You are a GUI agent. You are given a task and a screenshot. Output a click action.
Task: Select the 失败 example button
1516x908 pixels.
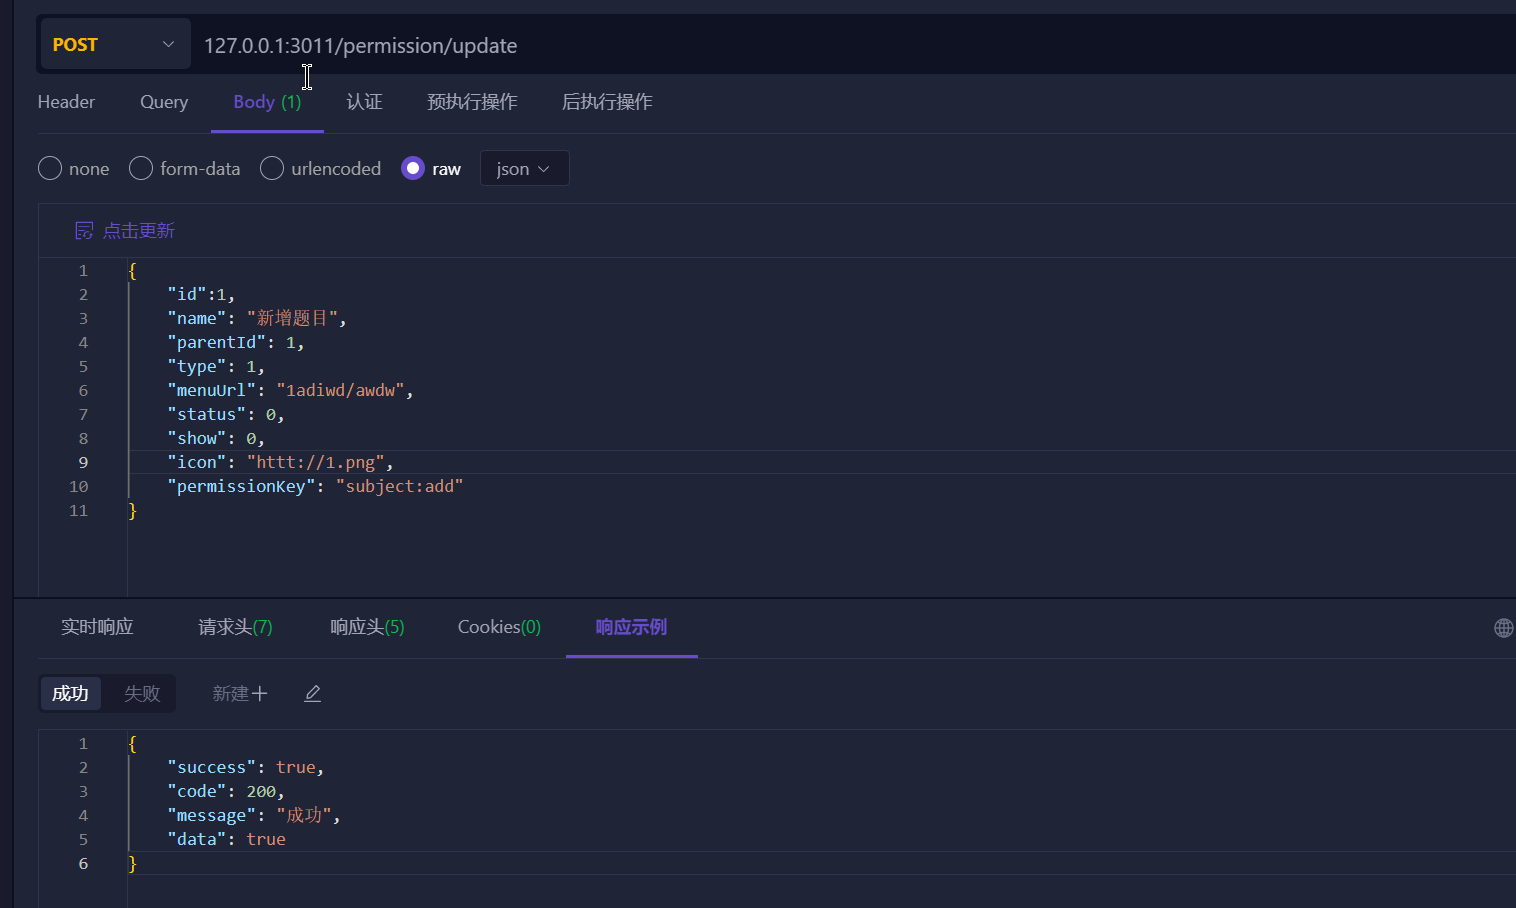coord(142,694)
